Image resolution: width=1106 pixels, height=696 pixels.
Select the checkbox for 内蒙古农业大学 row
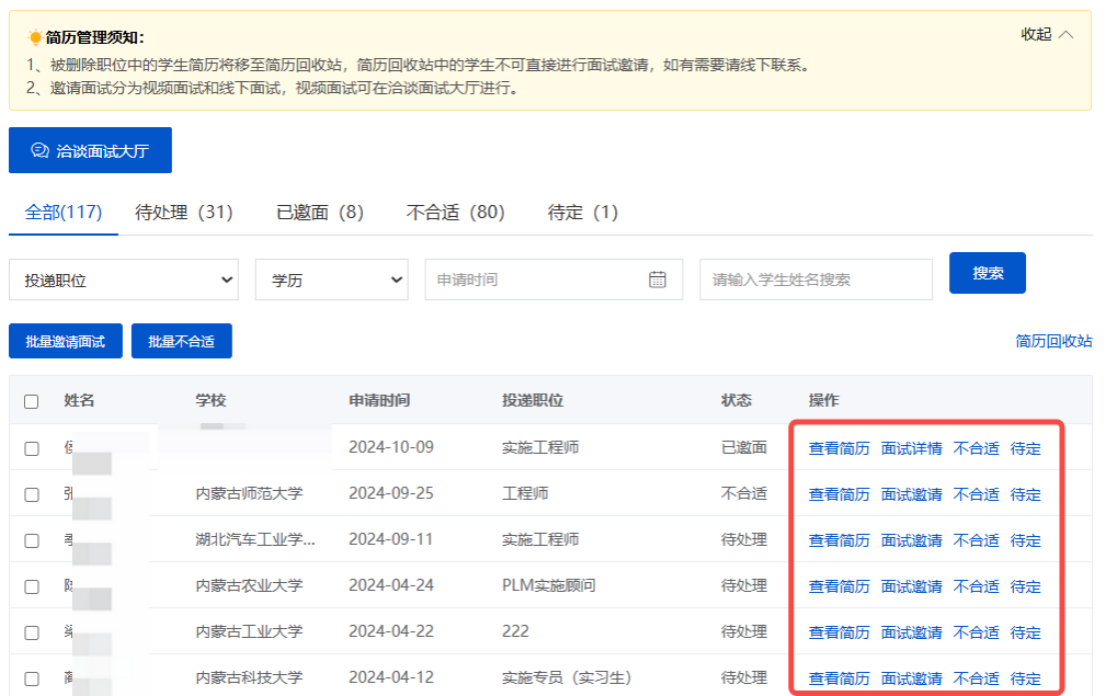pyautogui.click(x=32, y=586)
